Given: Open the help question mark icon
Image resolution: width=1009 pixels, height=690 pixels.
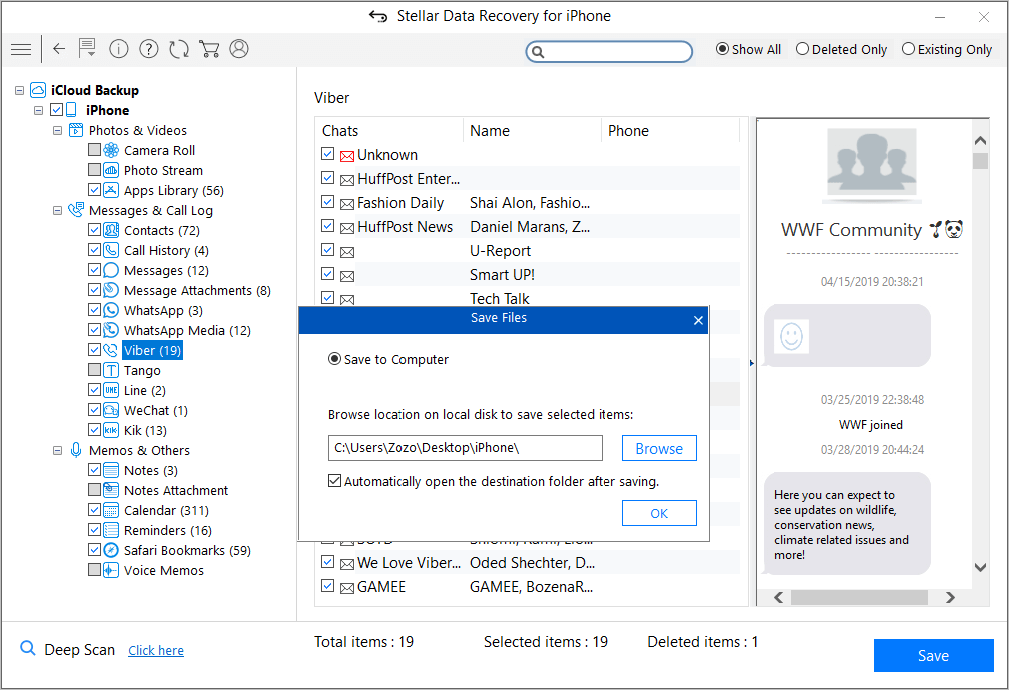Looking at the screenshot, I should coord(149,49).
